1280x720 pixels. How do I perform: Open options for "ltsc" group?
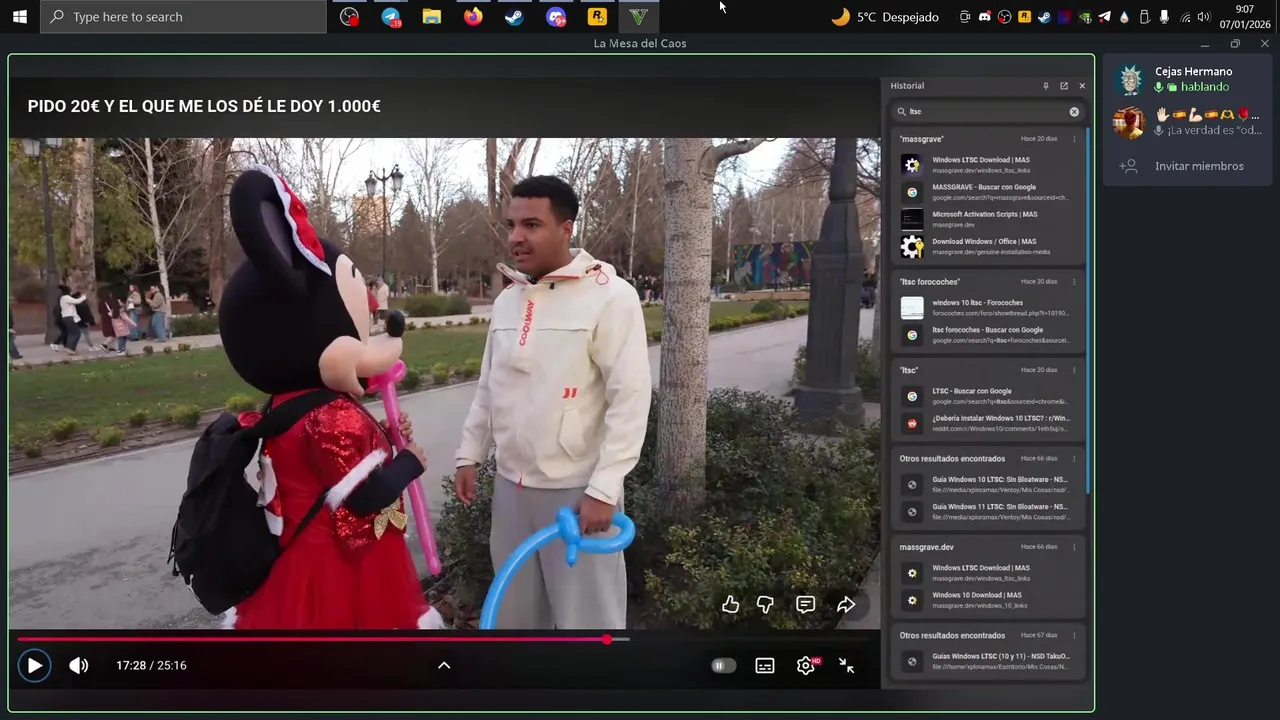tap(1075, 370)
